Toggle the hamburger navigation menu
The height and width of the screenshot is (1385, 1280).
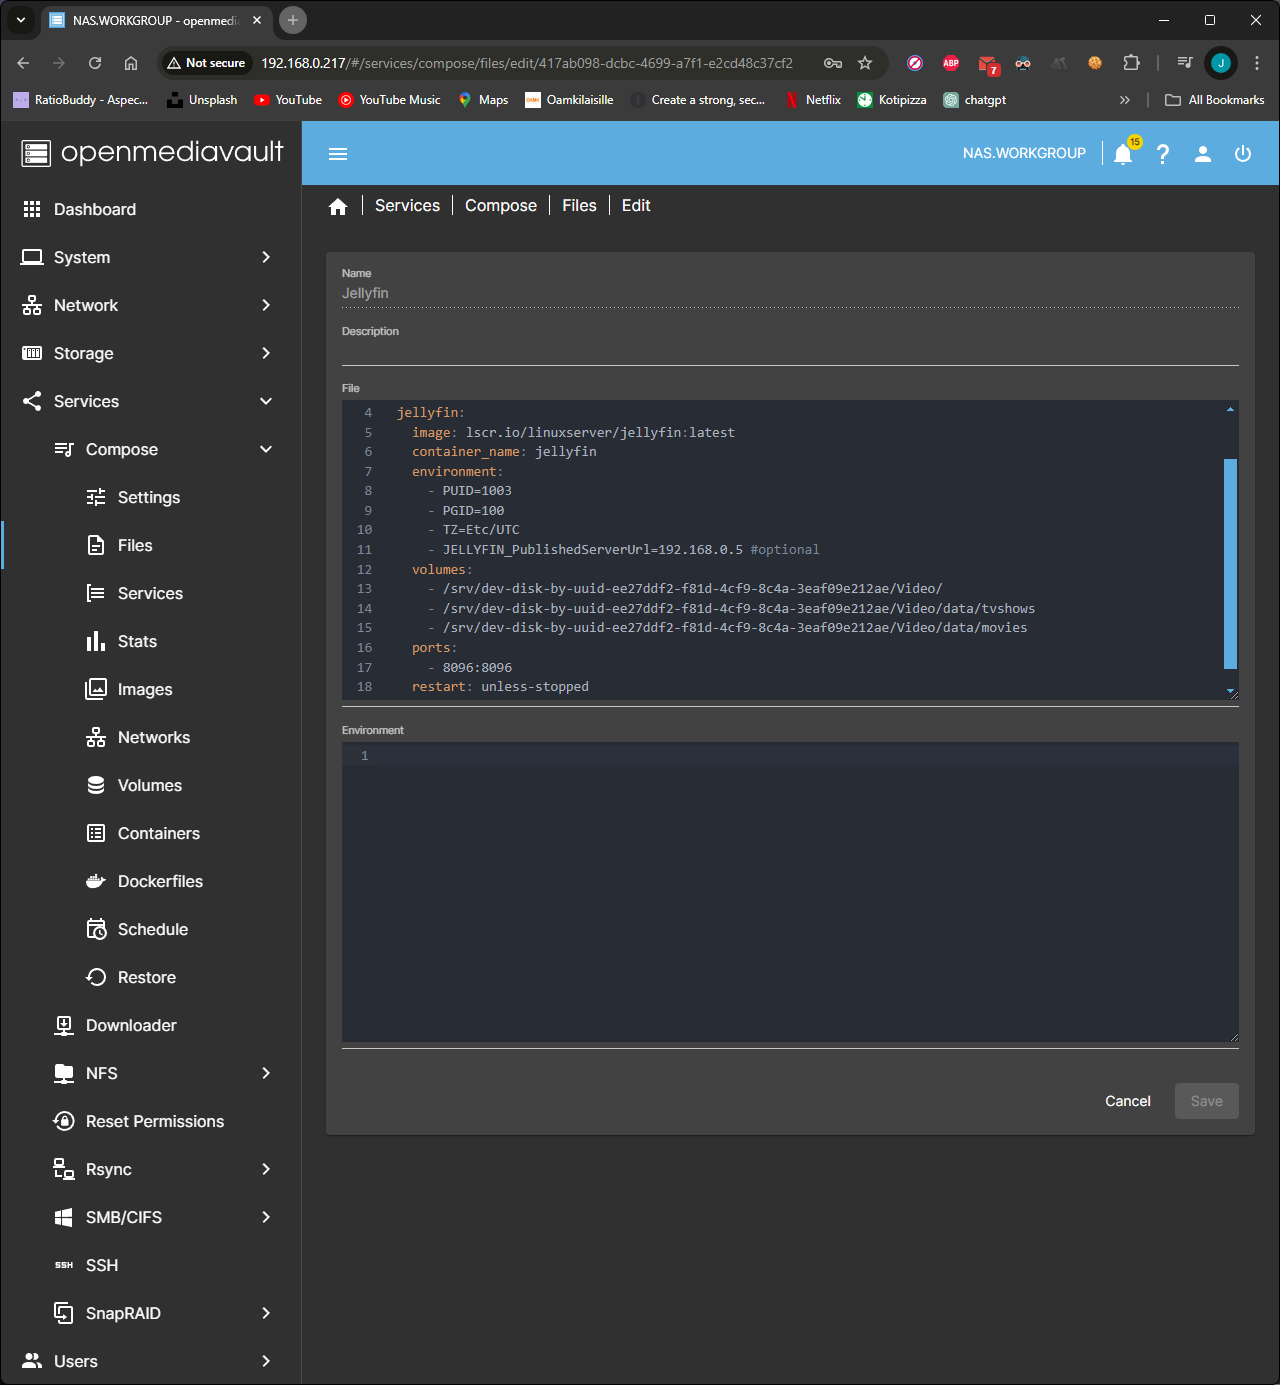coord(338,154)
